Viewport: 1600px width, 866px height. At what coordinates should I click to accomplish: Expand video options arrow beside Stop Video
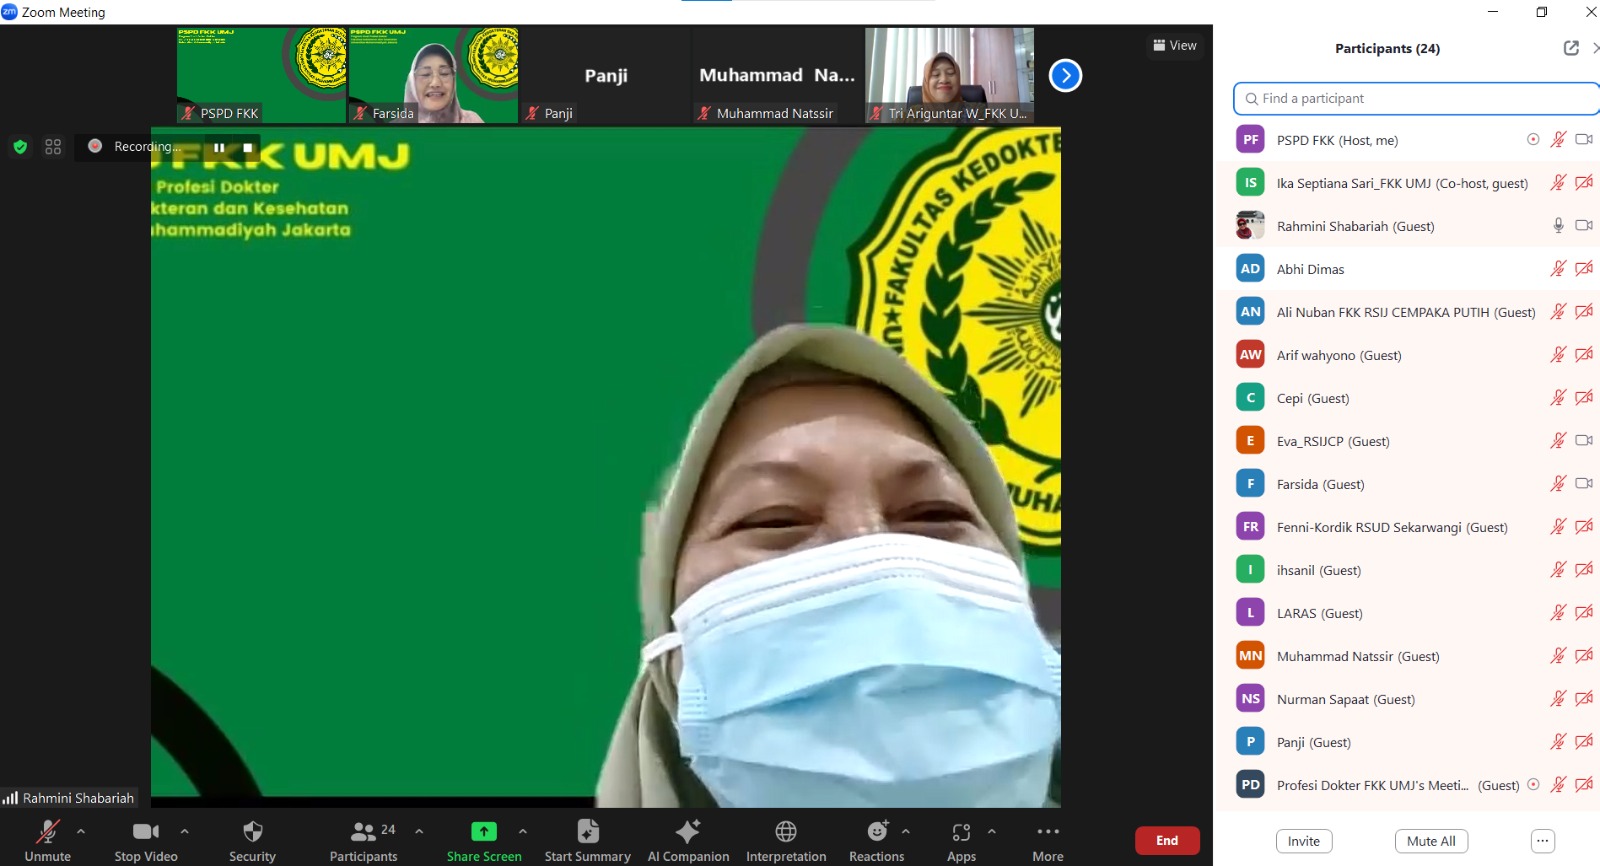coord(184,831)
